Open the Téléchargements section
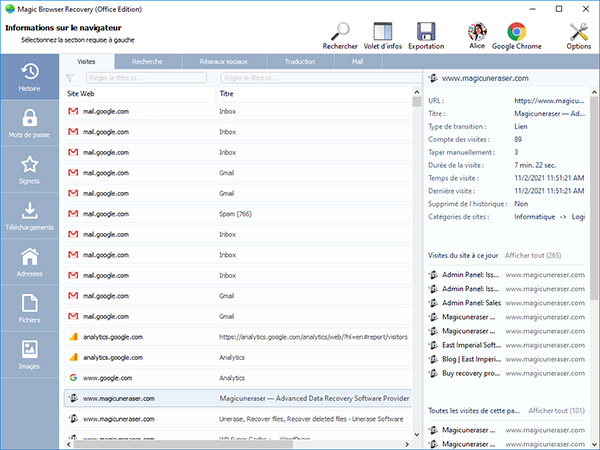Image resolution: width=600 pixels, height=450 pixels. click(x=29, y=216)
